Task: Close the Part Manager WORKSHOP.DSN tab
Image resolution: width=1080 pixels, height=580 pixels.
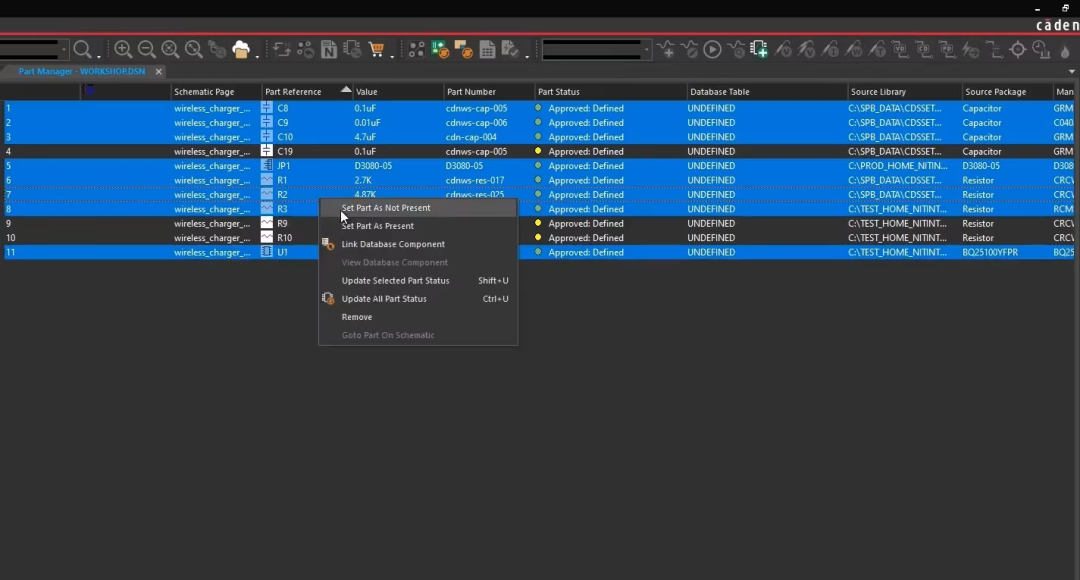Action: pos(158,72)
